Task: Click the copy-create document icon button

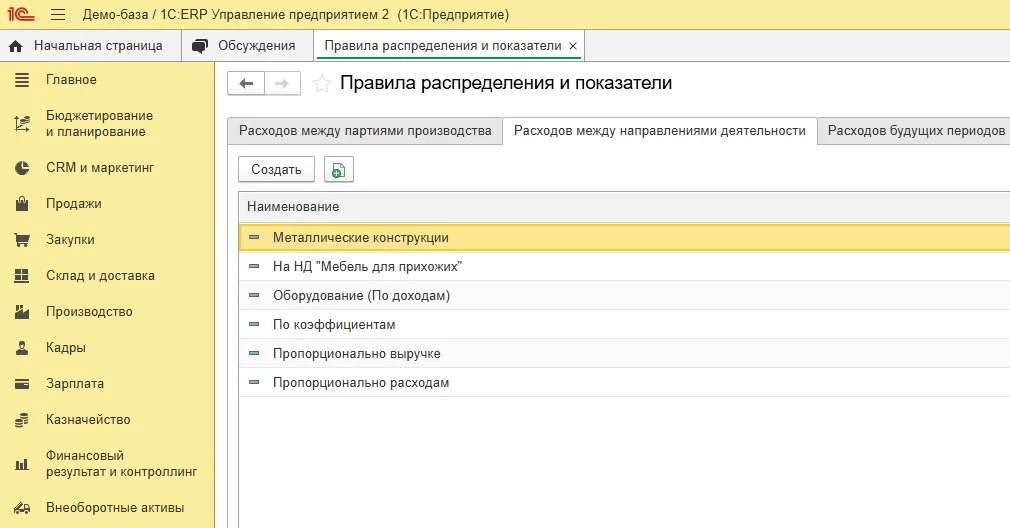Action: pyautogui.click(x=339, y=169)
